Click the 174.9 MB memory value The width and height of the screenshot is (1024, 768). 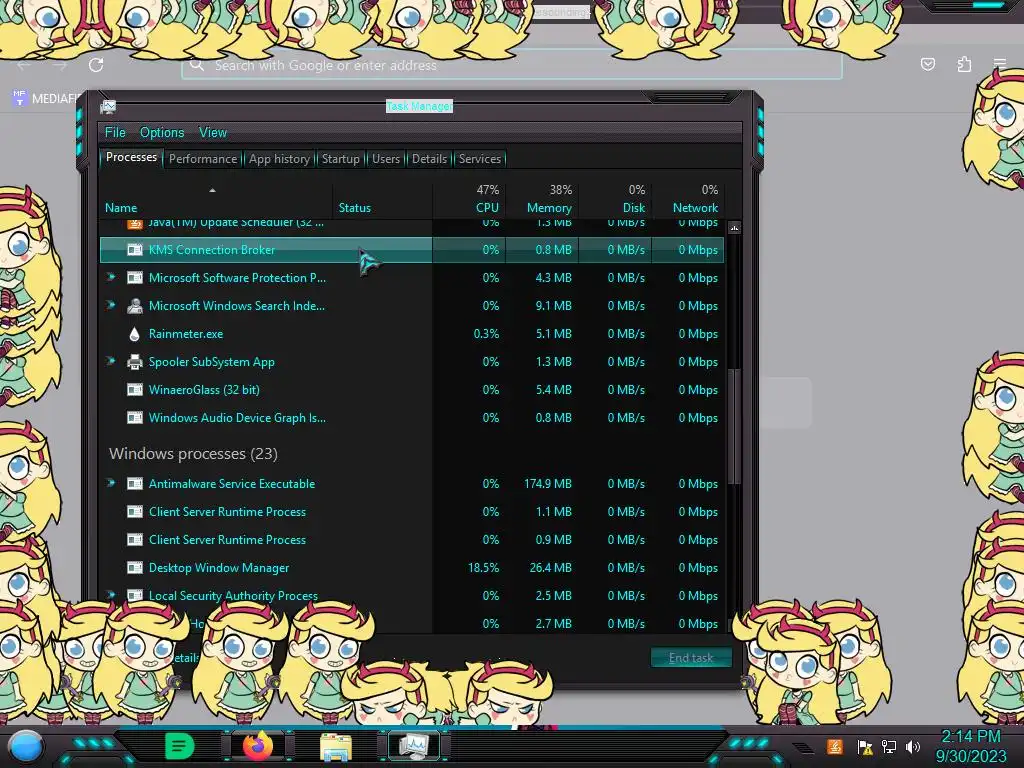tap(547, 484)
